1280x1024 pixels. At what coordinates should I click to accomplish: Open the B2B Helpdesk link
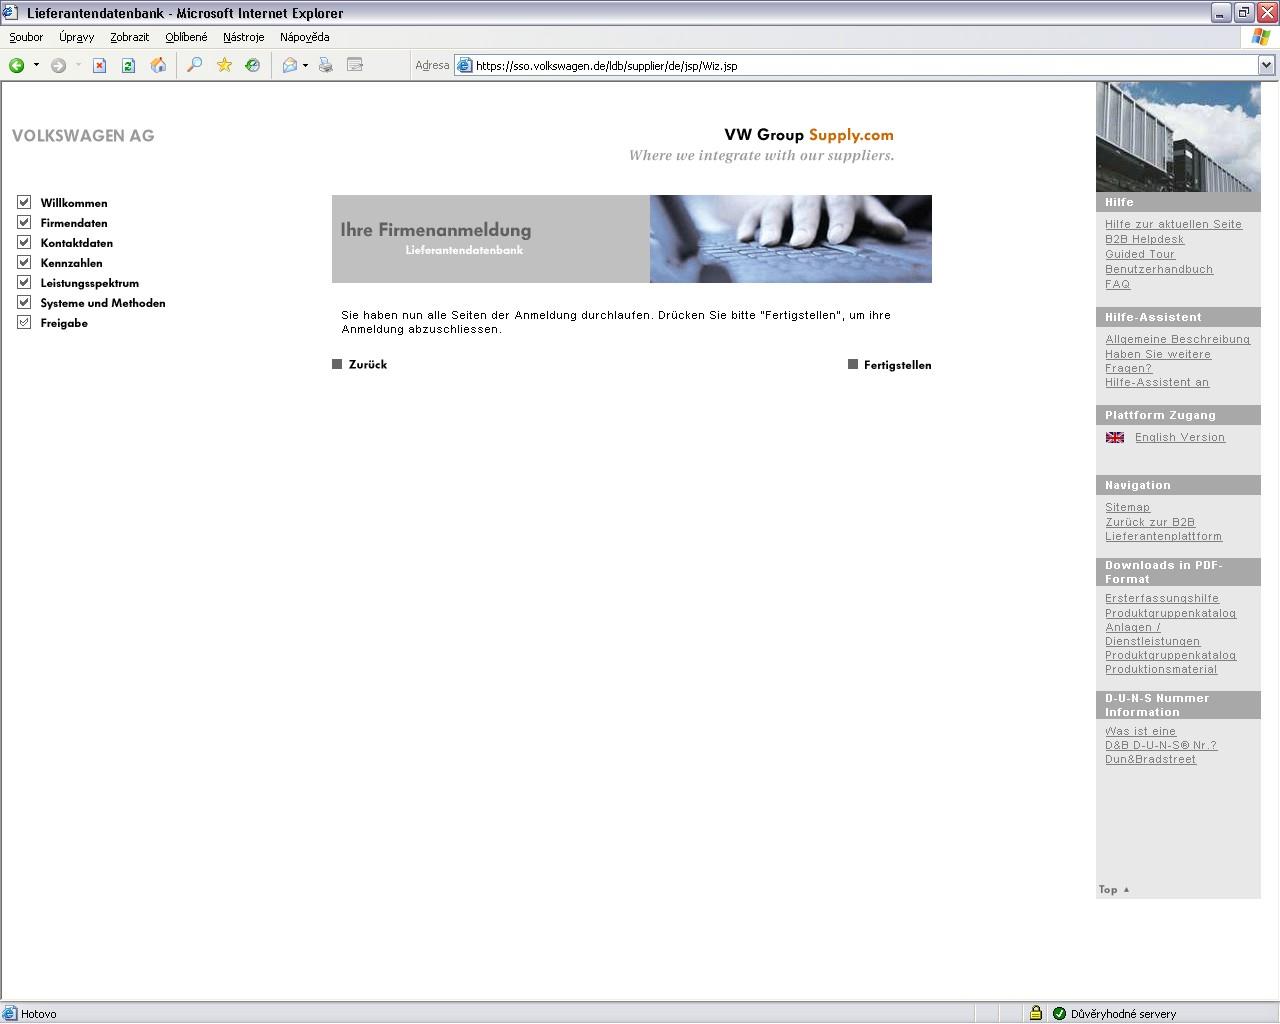1144,239
